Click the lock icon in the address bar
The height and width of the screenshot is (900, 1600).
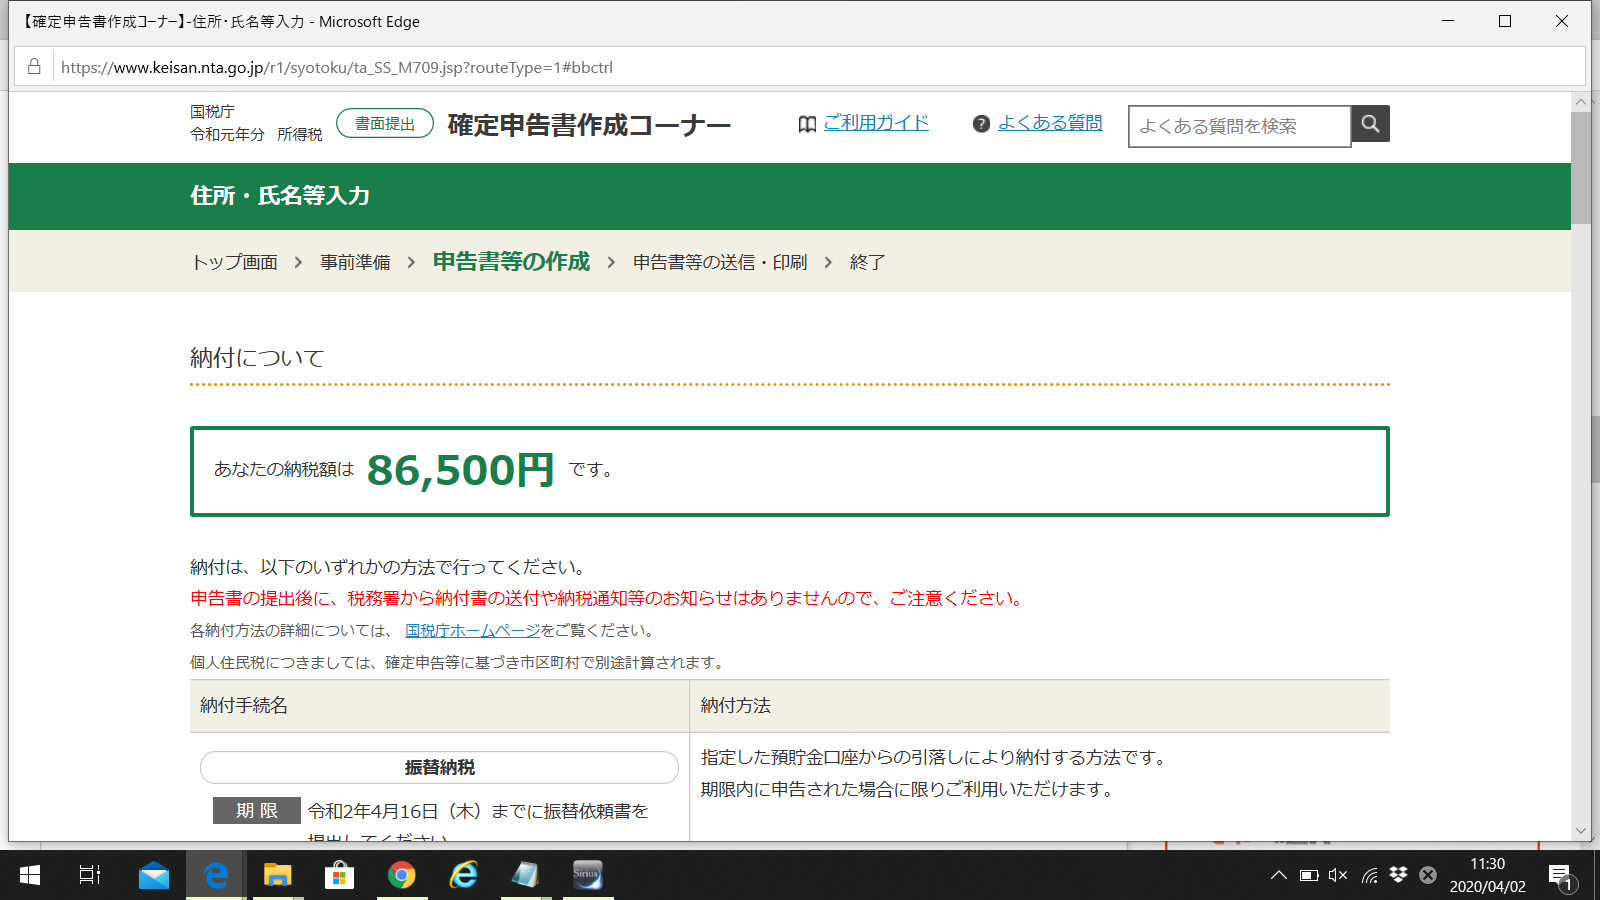33,67
